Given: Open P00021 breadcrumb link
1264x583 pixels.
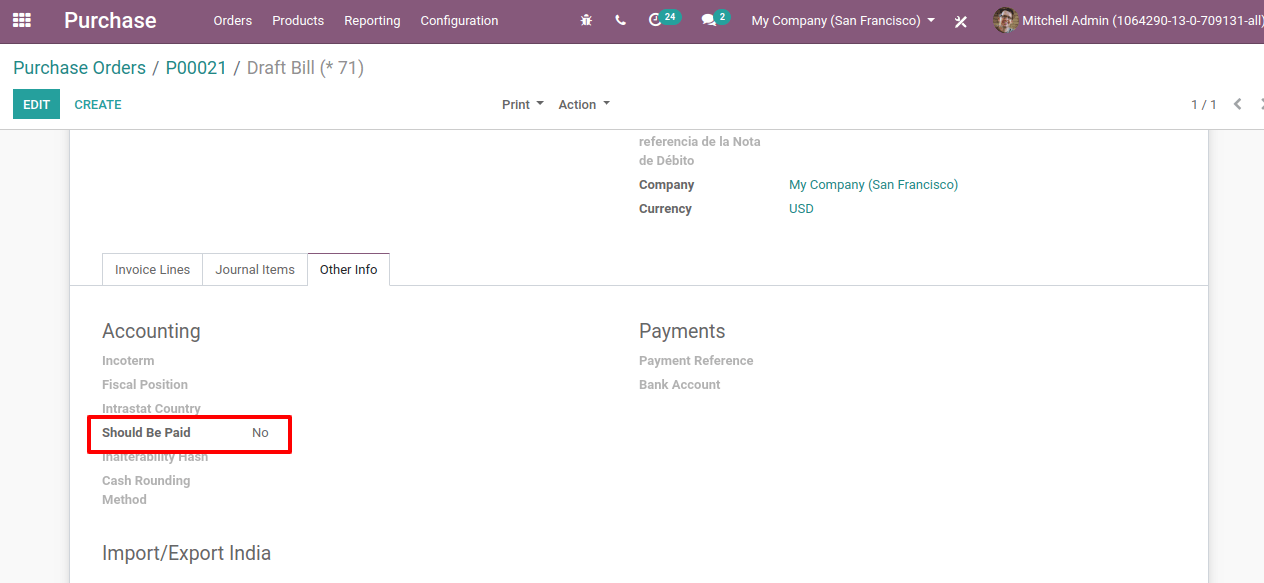Looking at the screenshot, I should coord(196,68).
